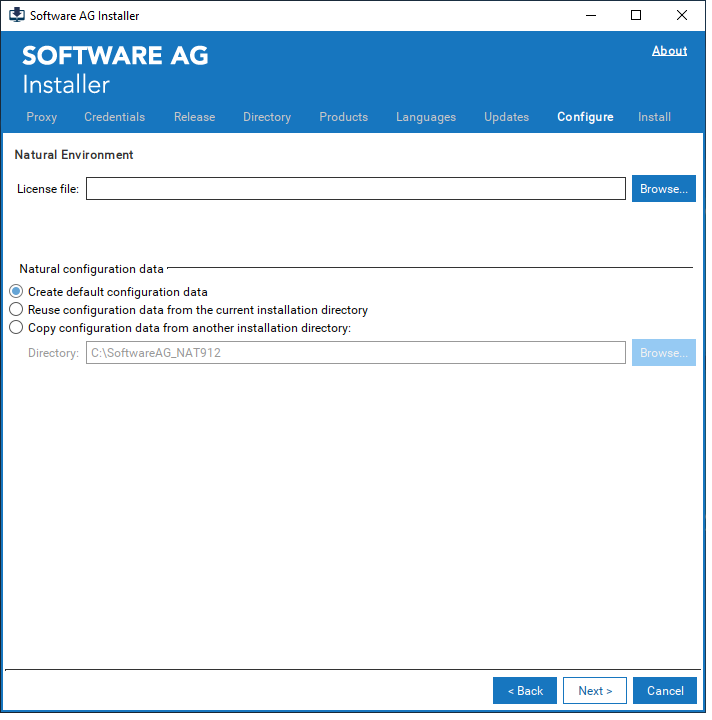Click inside the License file text field

[x=355, y=189]
